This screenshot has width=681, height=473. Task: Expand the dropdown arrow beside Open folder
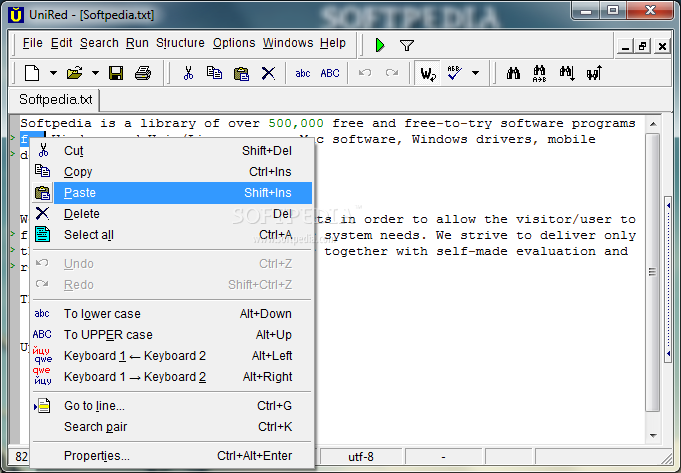[x=95, y=73]
